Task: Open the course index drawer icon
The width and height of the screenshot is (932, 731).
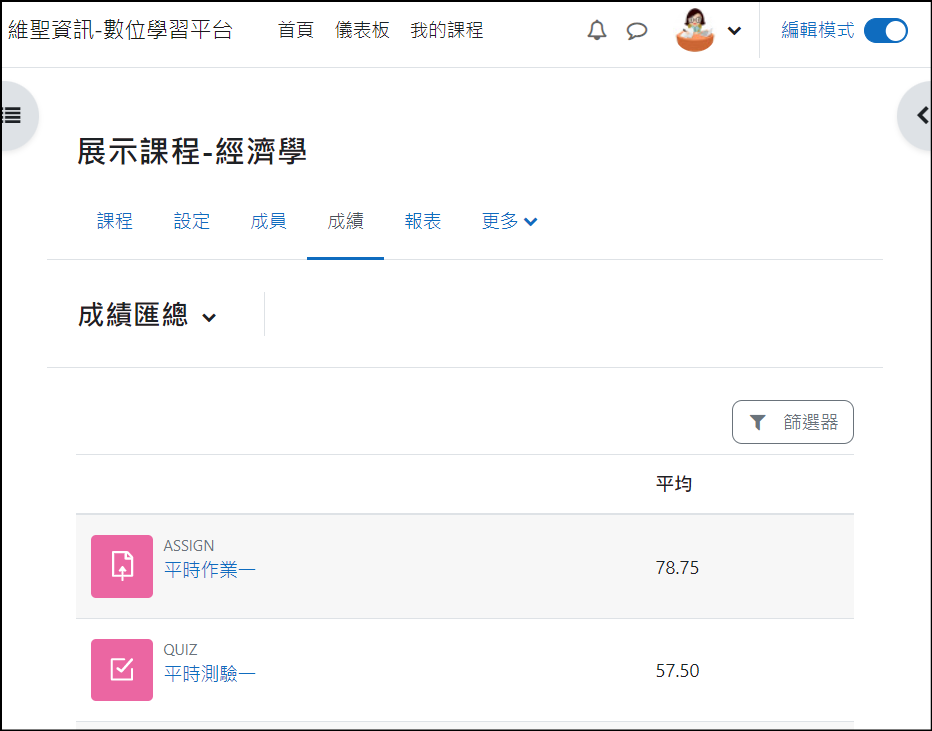Action: [13, 115]
